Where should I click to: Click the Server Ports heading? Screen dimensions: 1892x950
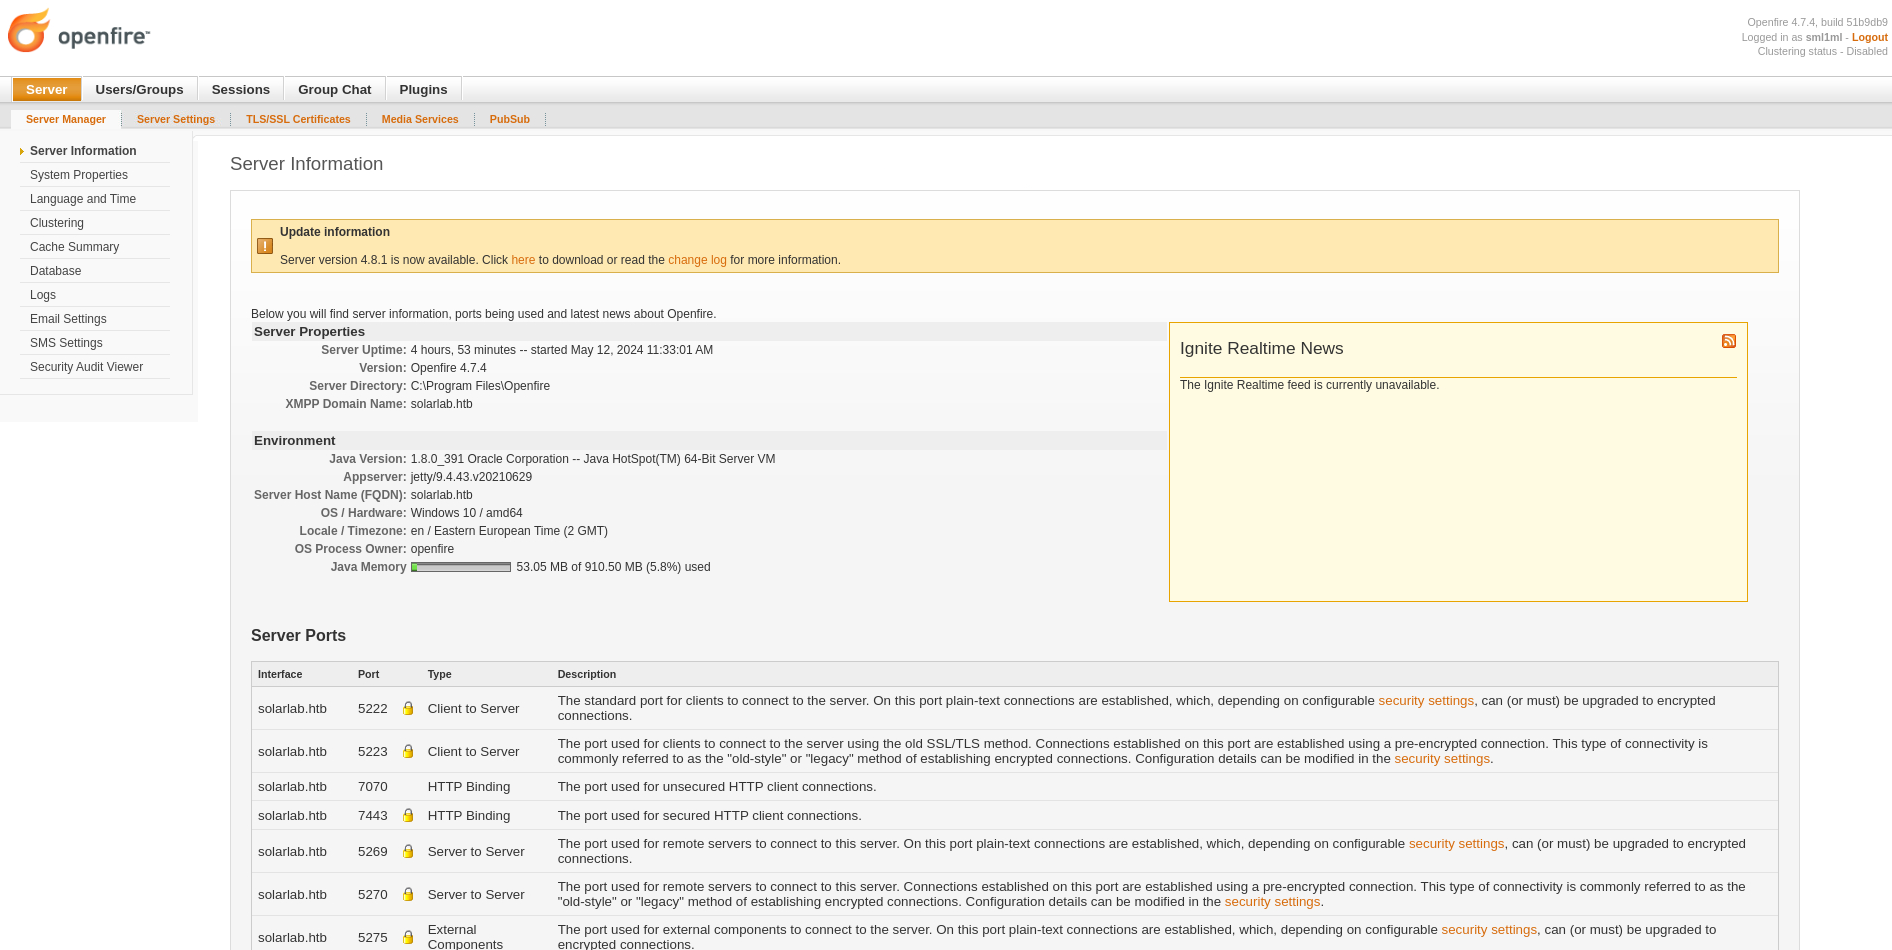298,636
